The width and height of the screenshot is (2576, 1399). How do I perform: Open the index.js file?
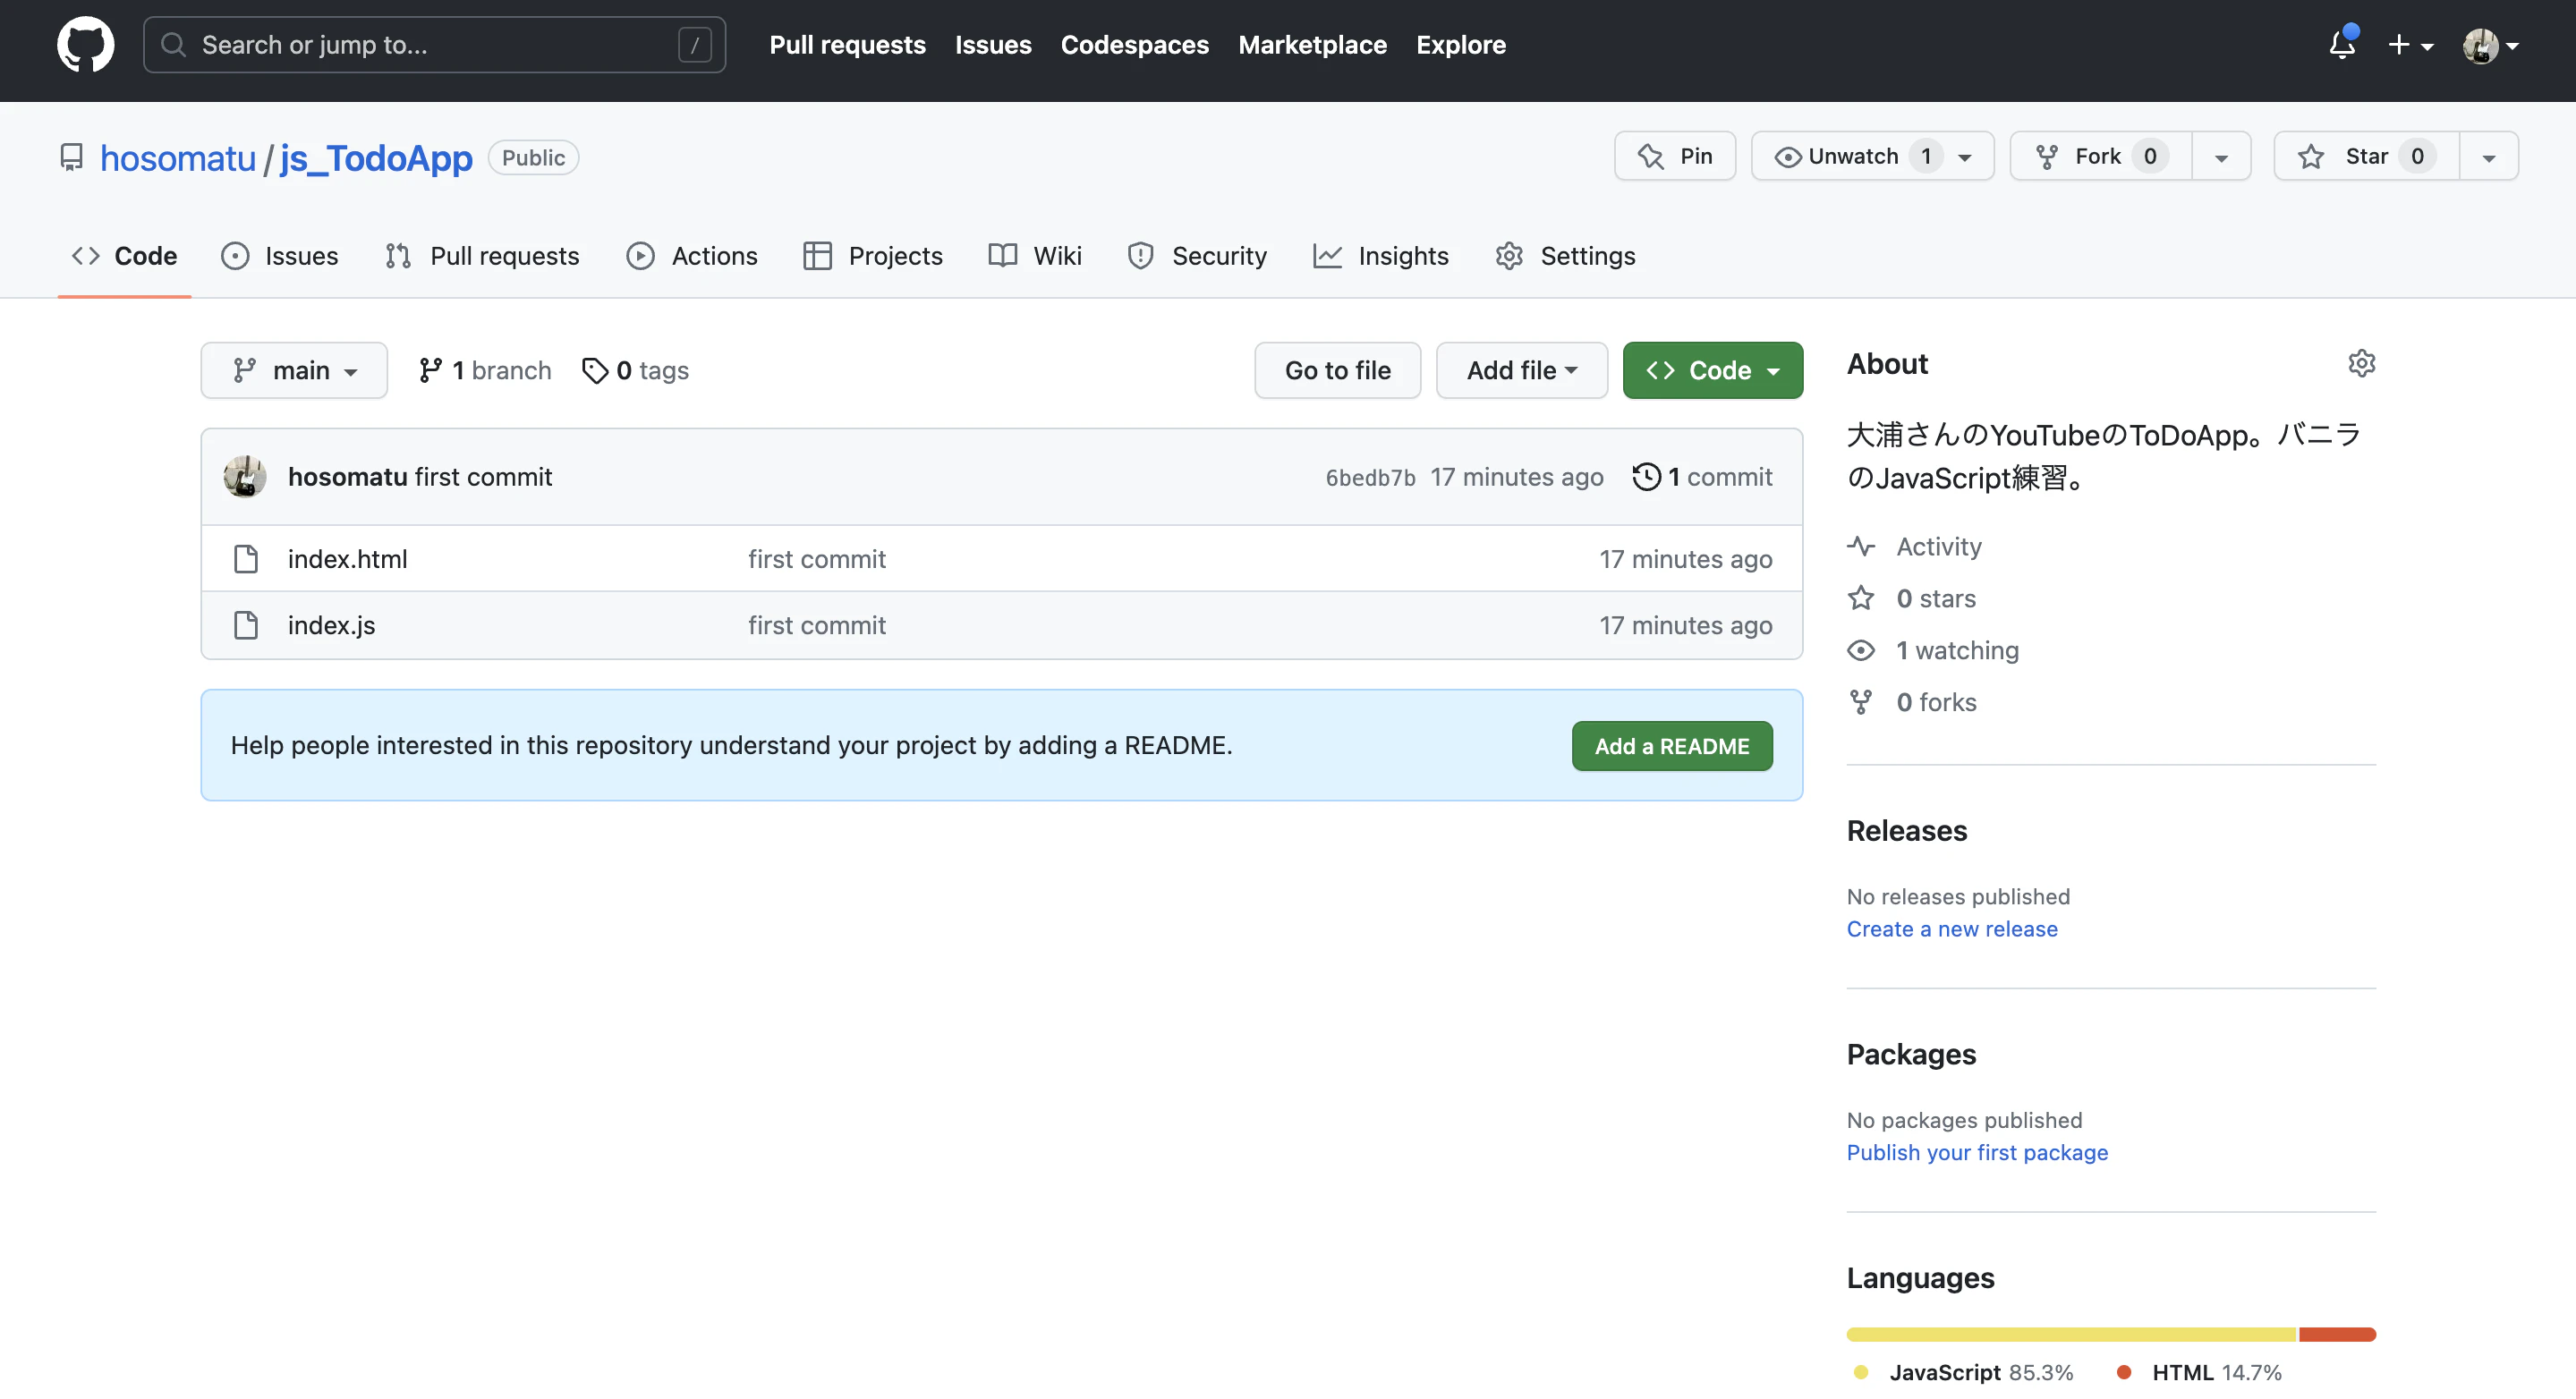pyautogui.click(x=331, y=625)
